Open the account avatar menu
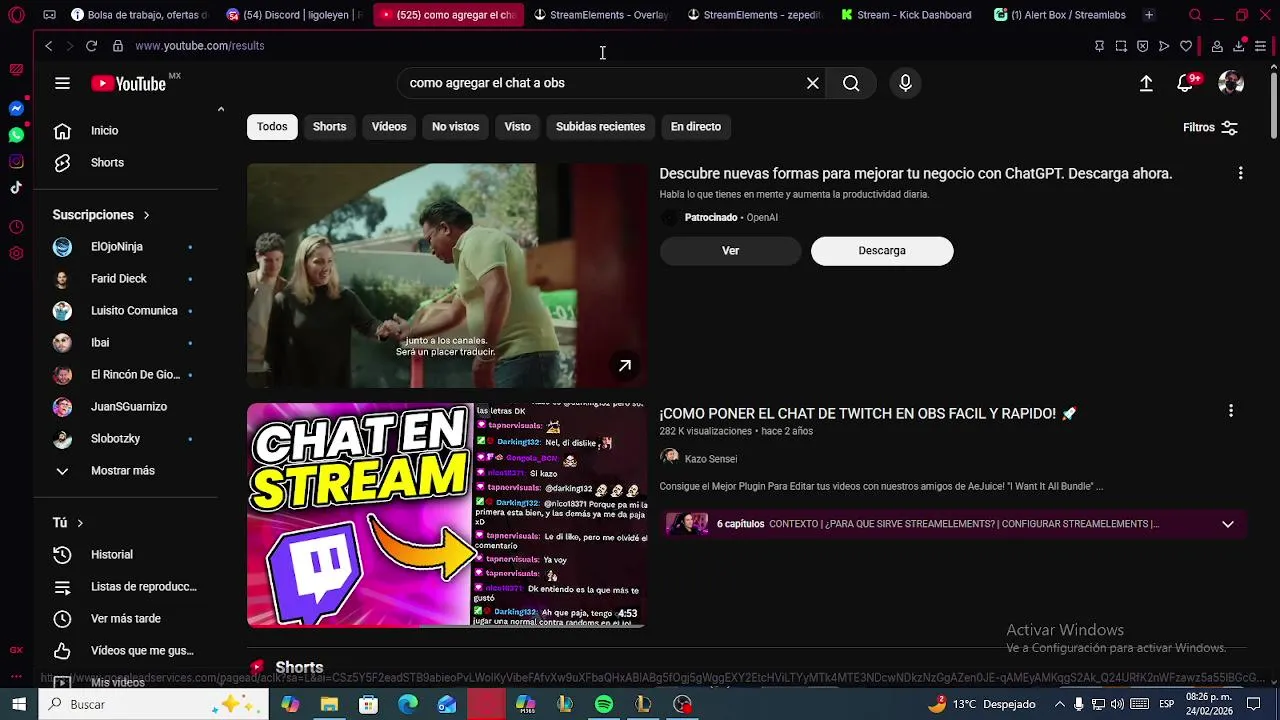Image resolution: width=1280 pixels, height=720 pixels. tap(1231, 83)
